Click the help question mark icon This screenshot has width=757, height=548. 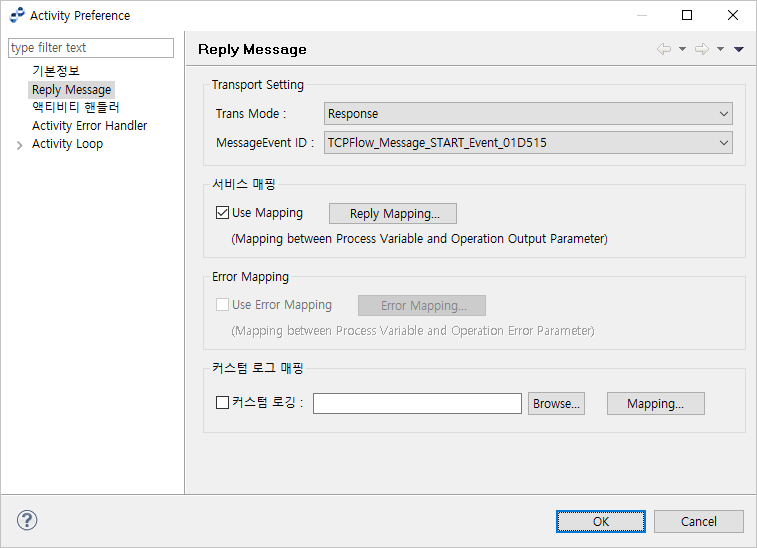coord(27,520)
